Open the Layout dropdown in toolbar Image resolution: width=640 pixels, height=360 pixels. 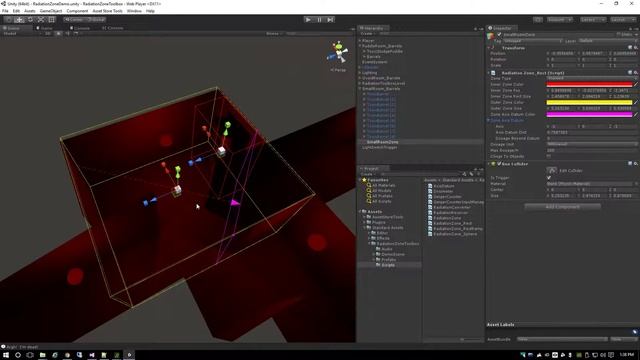pos(623,20)
